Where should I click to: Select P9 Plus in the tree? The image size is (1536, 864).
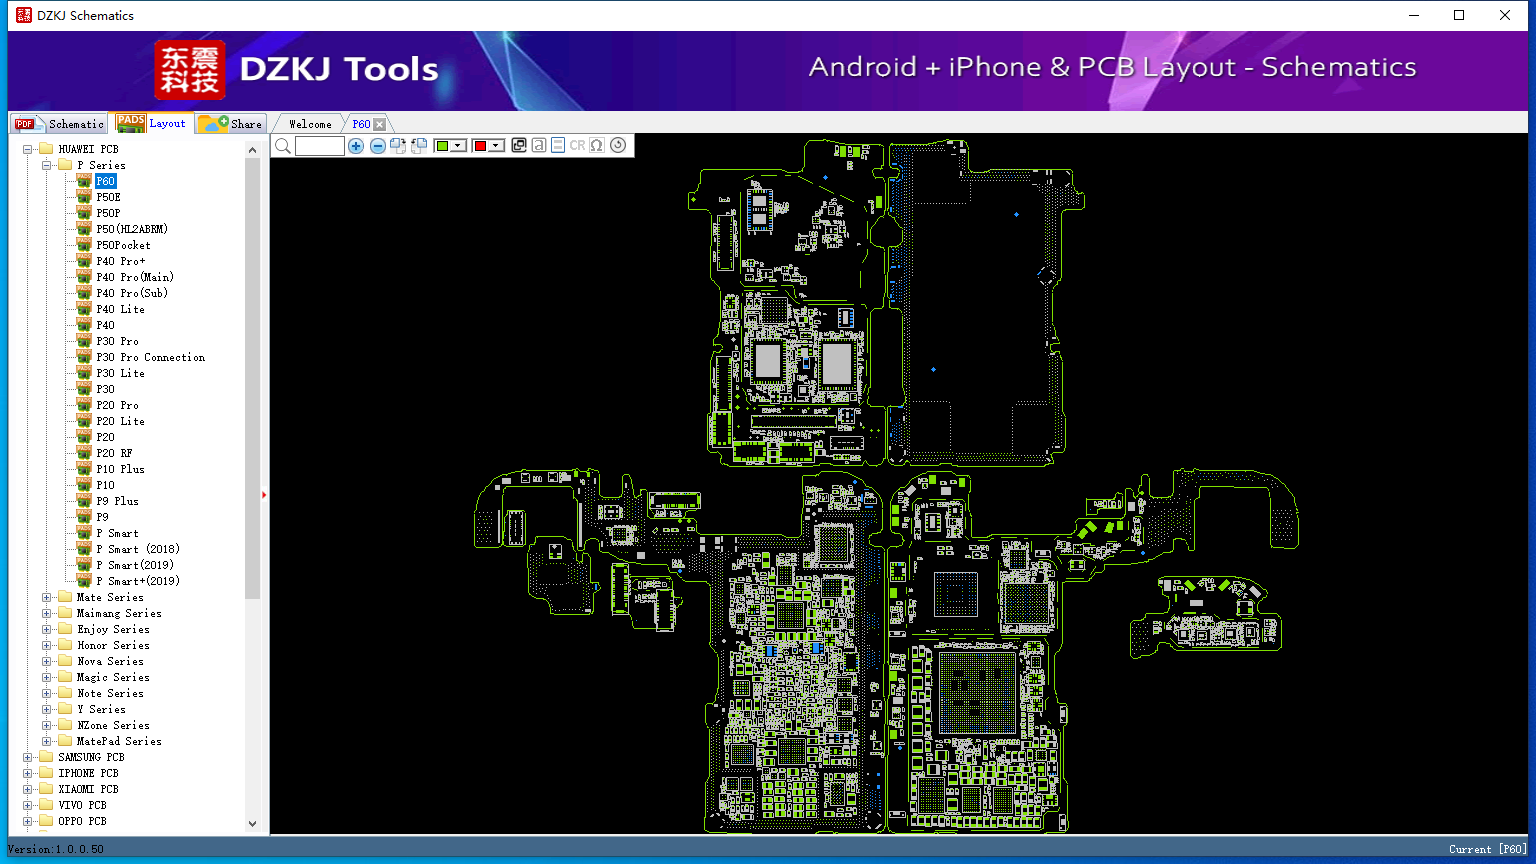pos(117,501)
